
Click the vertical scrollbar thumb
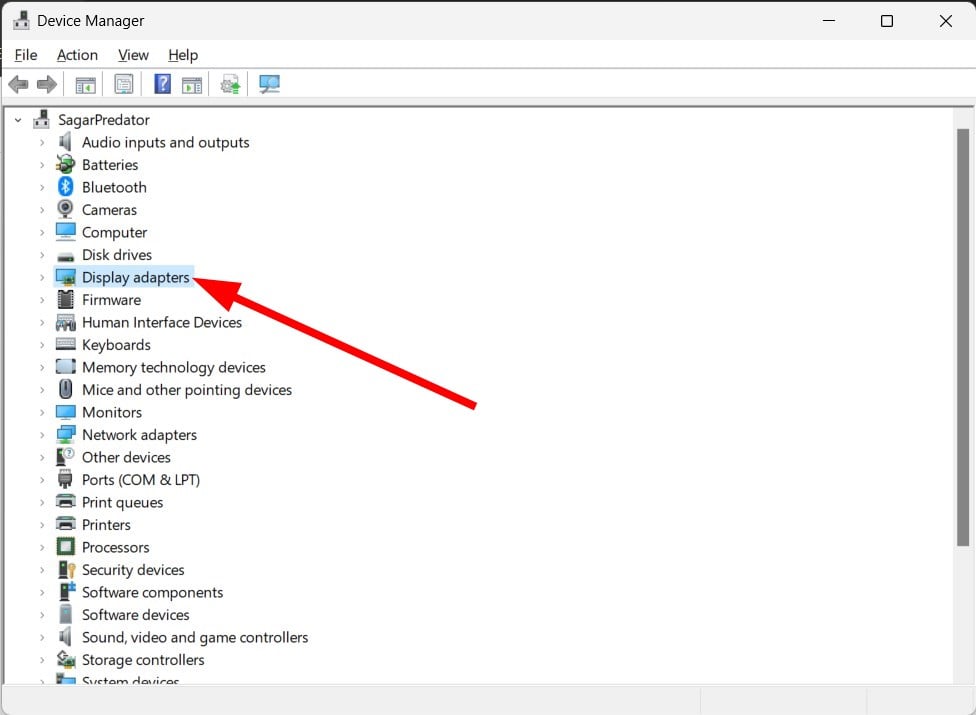coord(963,337)
